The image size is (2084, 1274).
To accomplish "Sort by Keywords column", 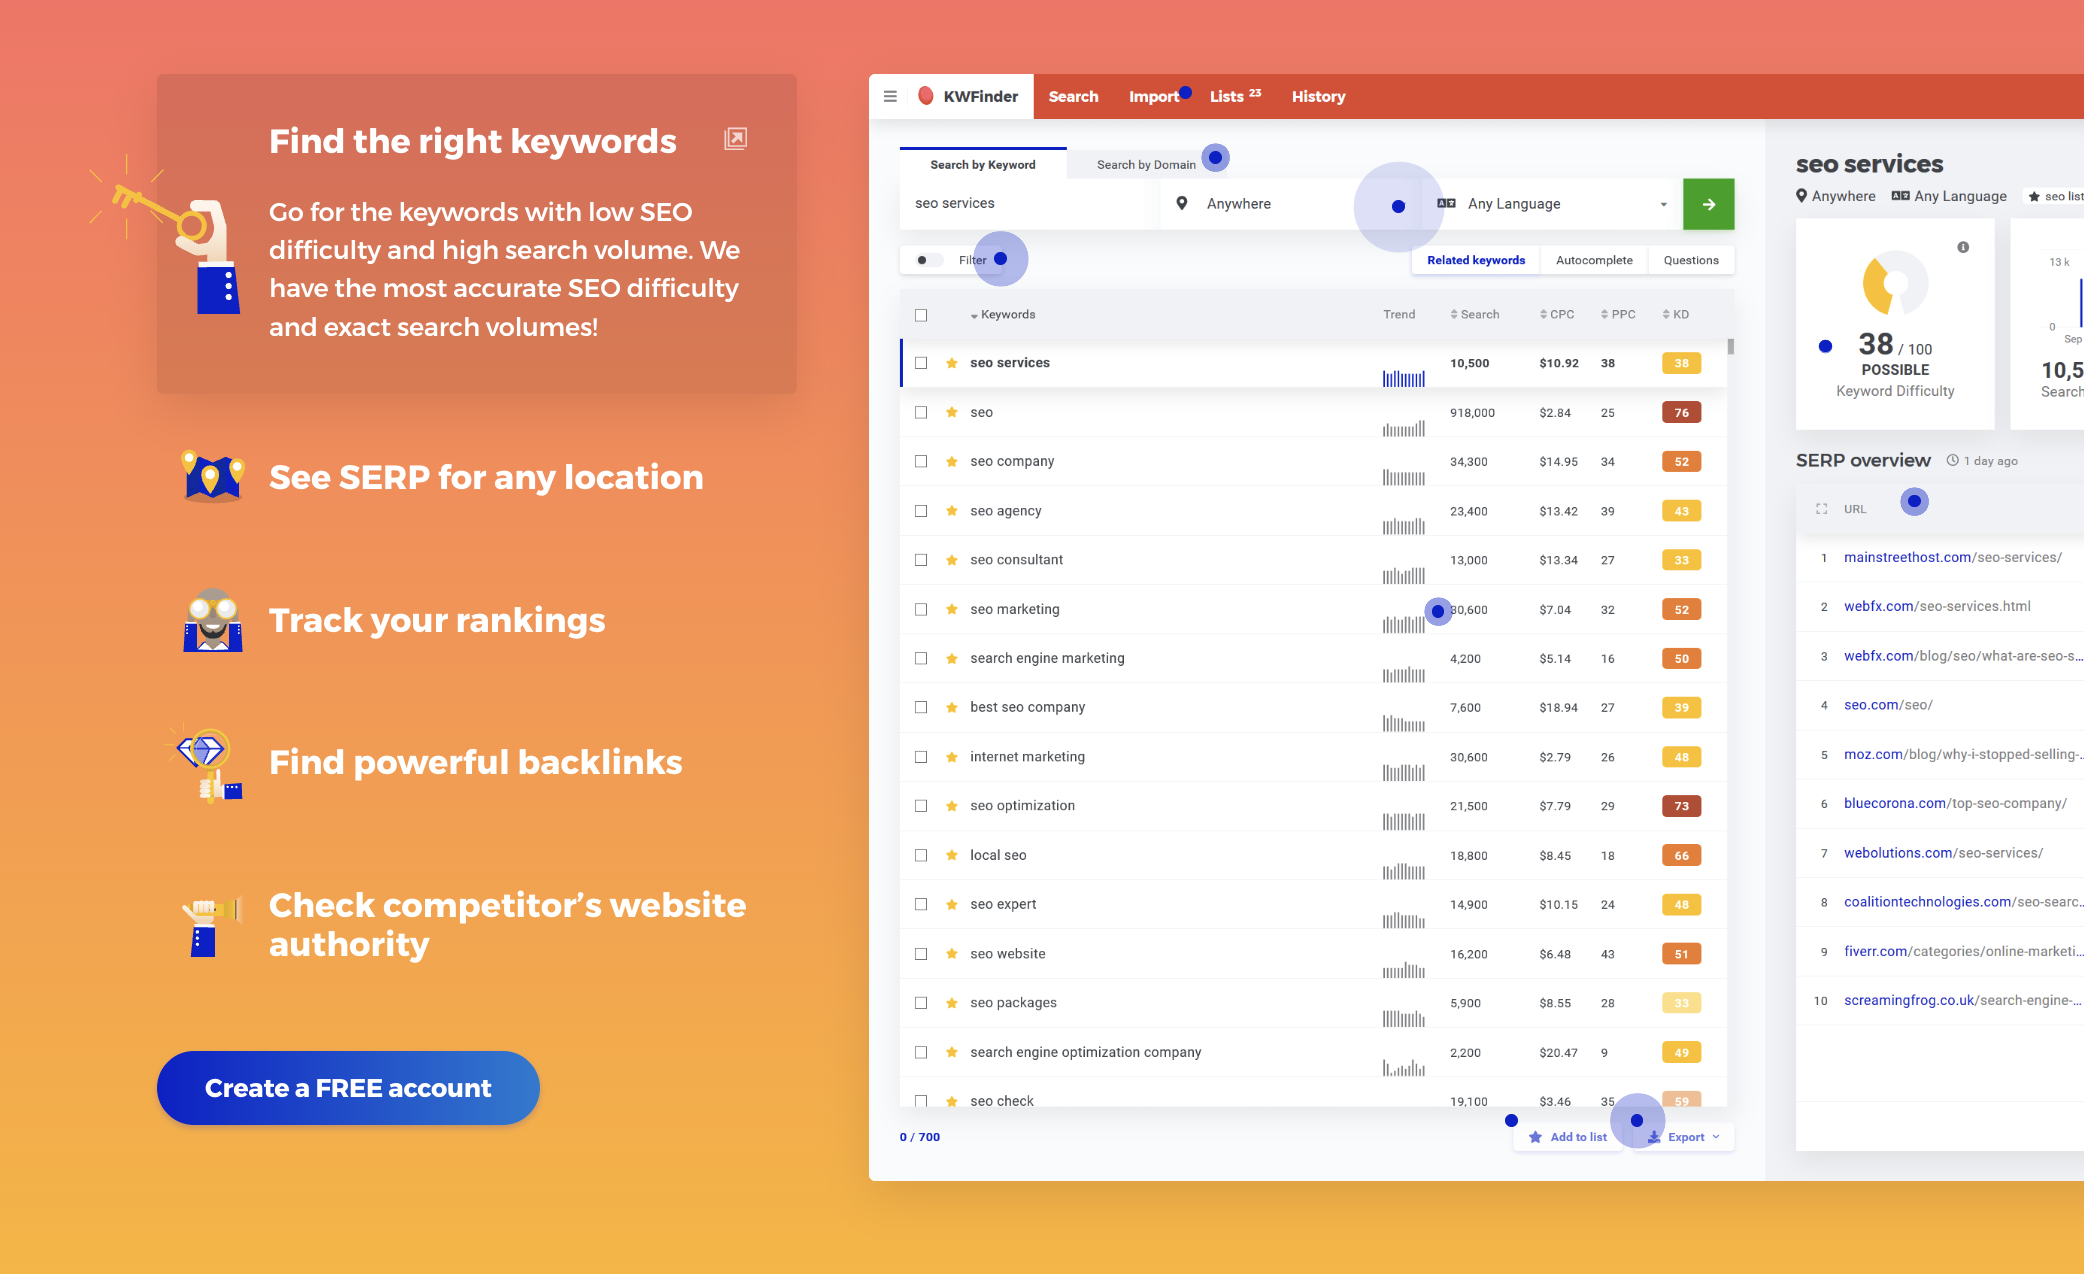I will [x=1003, y=315].
